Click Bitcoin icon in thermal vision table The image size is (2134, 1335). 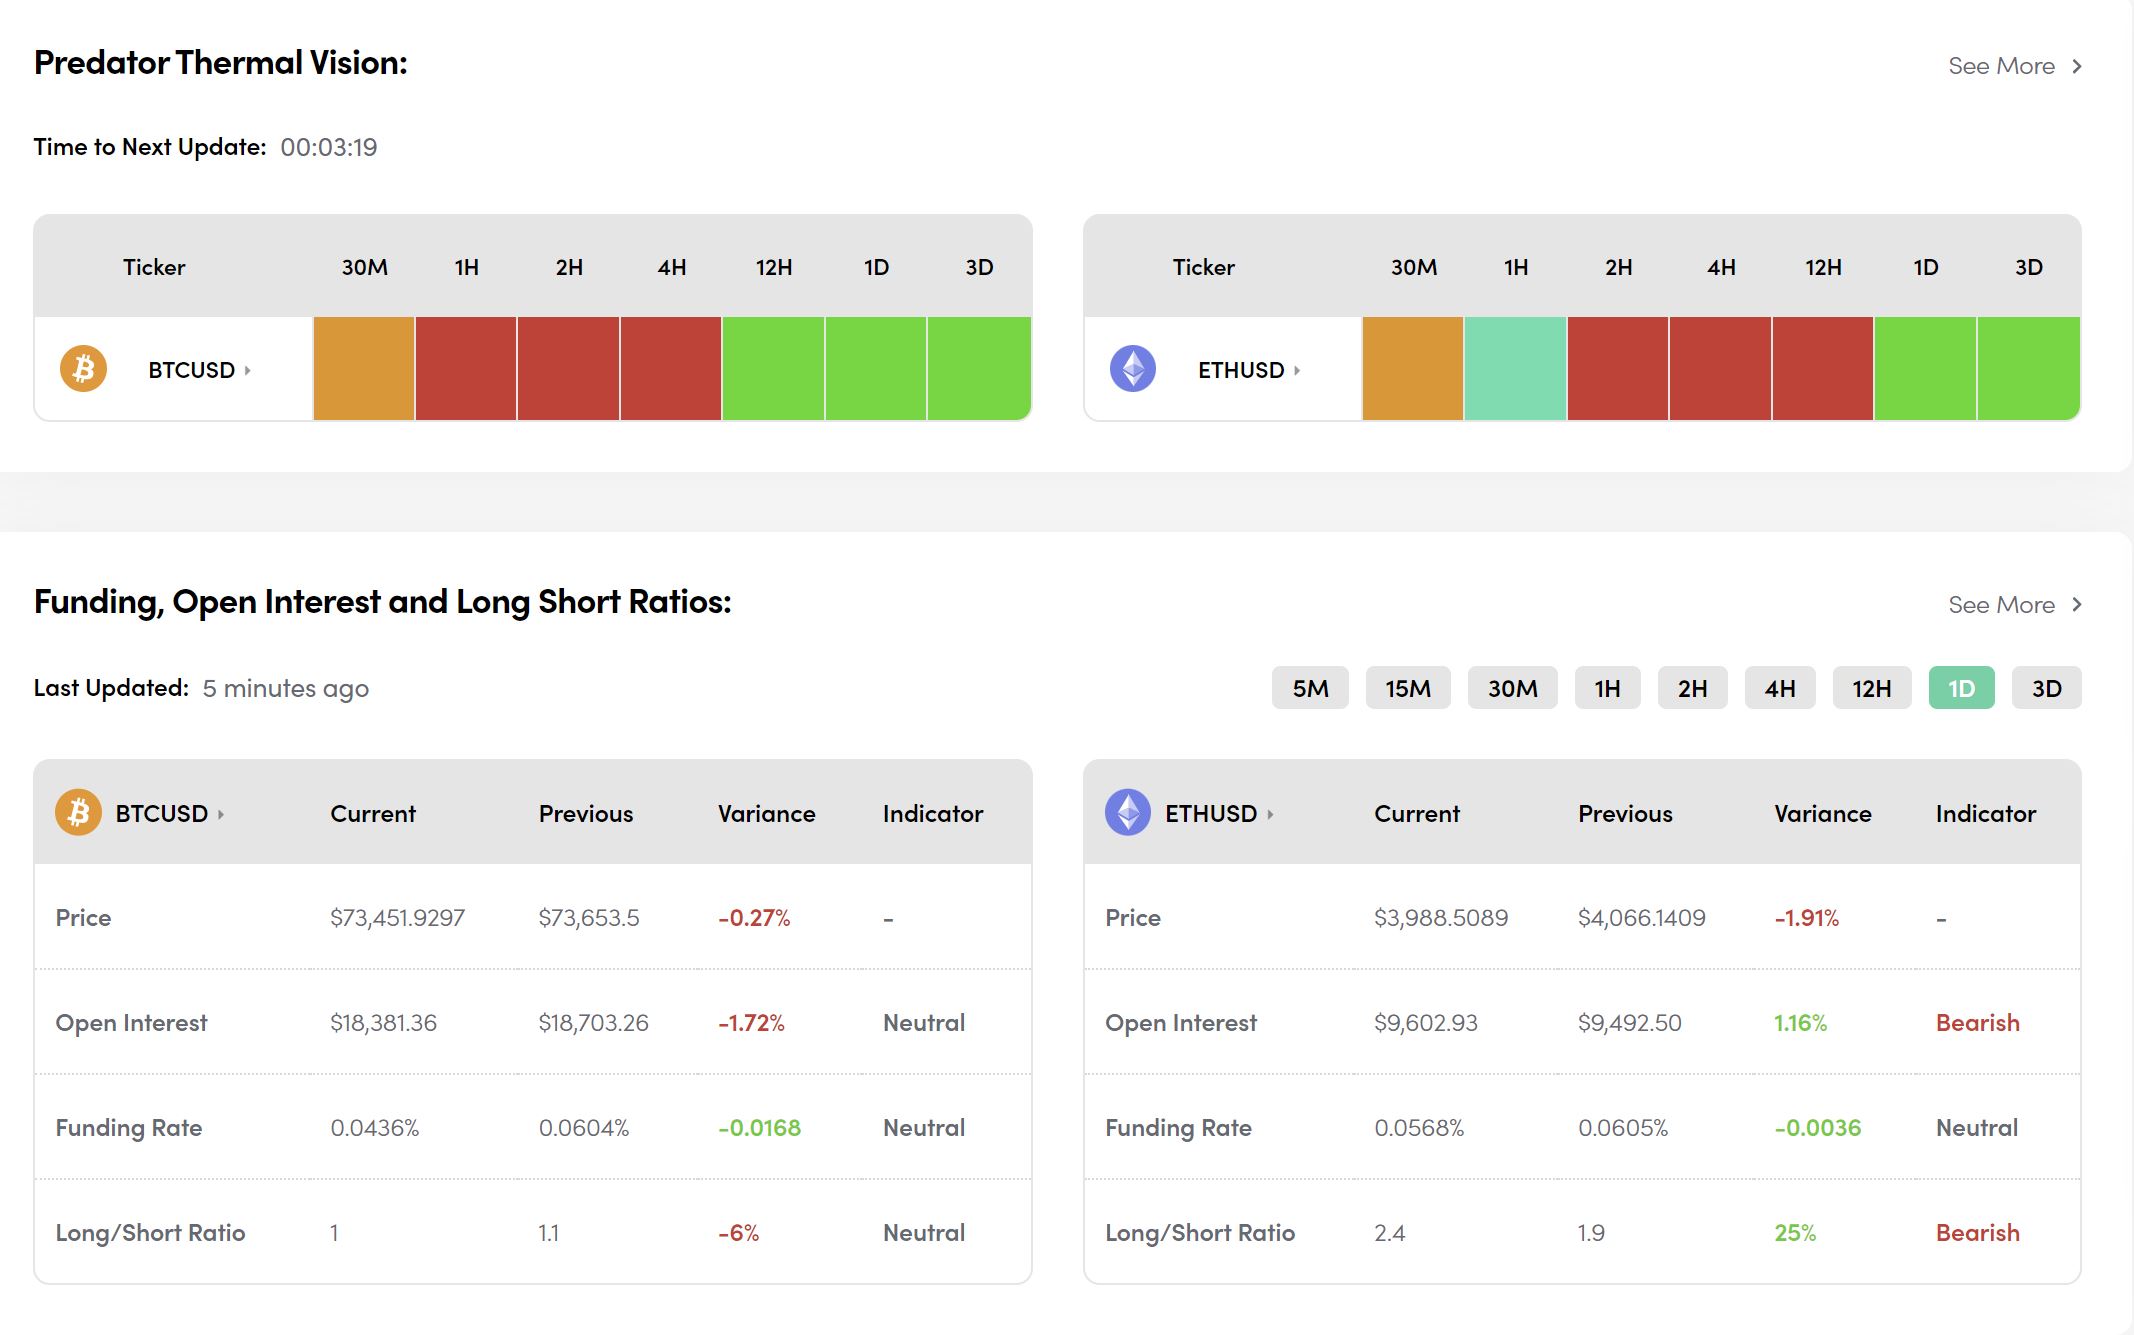point(83,369)
